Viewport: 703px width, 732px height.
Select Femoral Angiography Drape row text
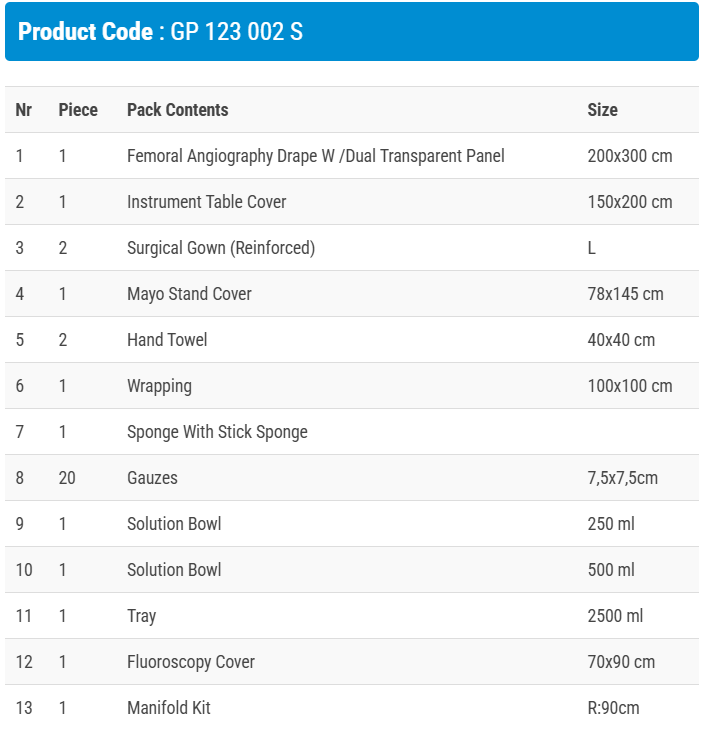(315, 156)
